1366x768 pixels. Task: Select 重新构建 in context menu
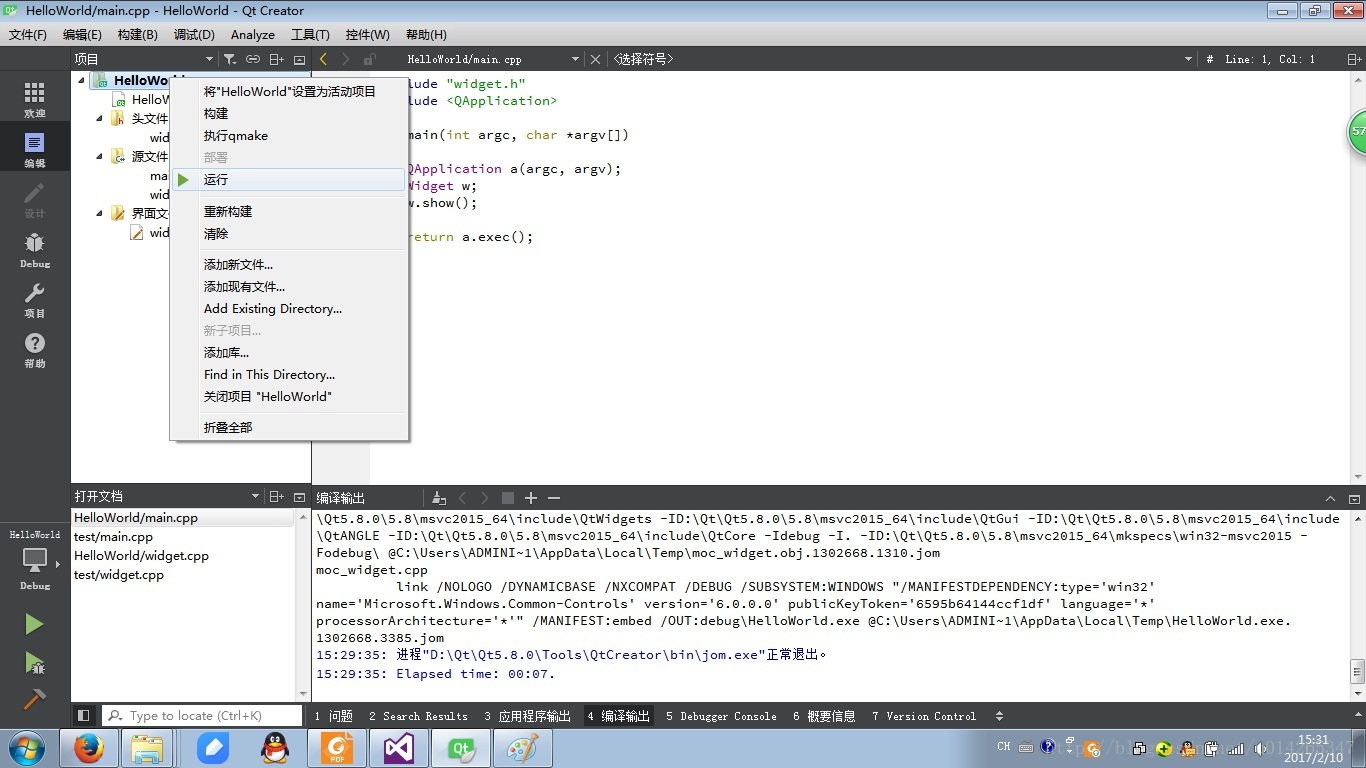289,212
